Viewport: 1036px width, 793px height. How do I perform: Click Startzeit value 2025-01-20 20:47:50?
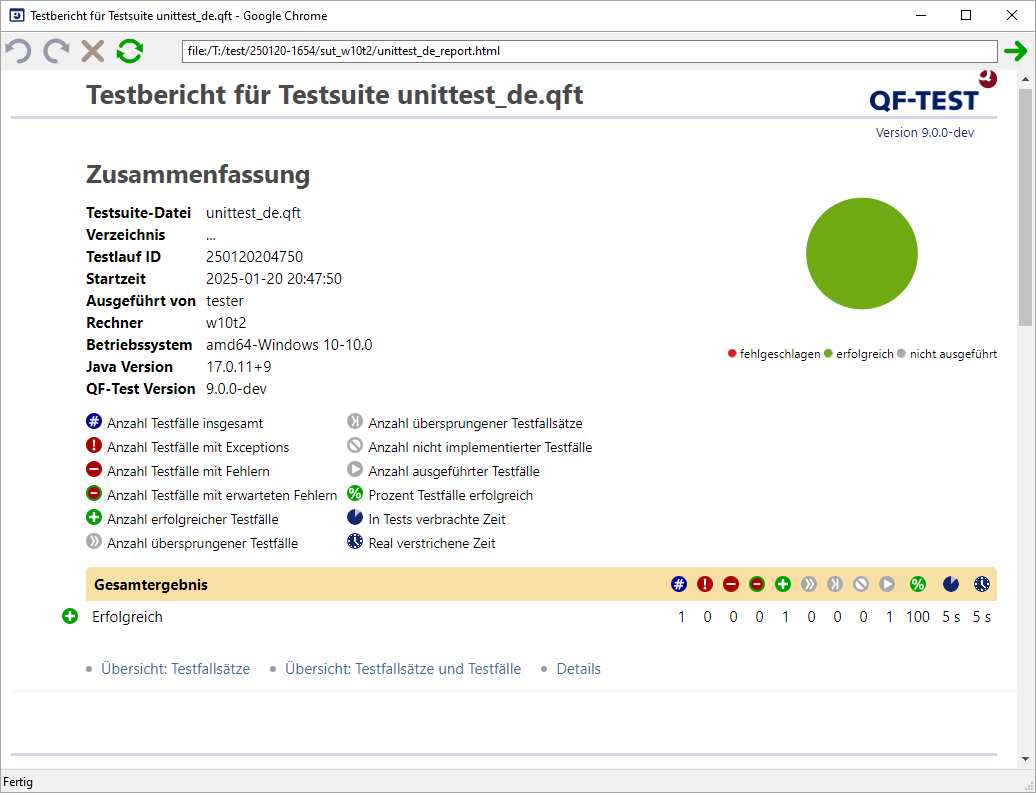tap(274, 279)
